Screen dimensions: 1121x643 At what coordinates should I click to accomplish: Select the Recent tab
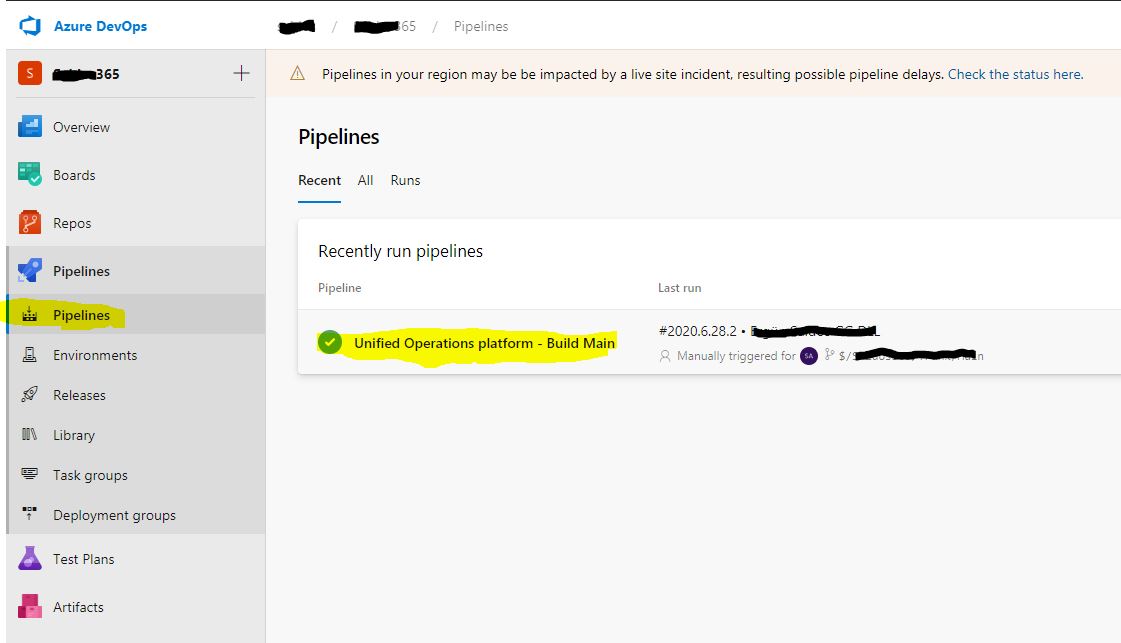320,180
